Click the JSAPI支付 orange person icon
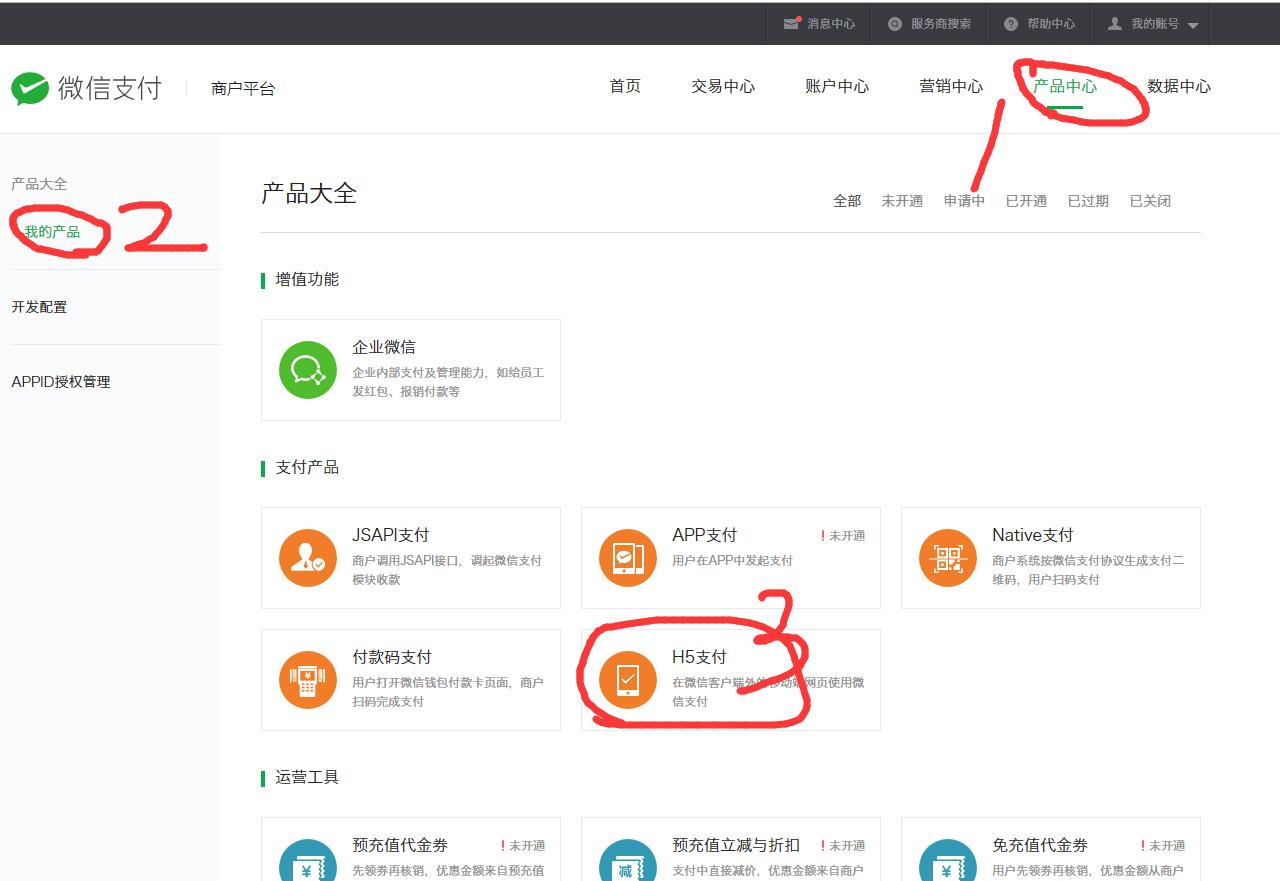Screen dimensions: 1280x881 pos(308,558)
